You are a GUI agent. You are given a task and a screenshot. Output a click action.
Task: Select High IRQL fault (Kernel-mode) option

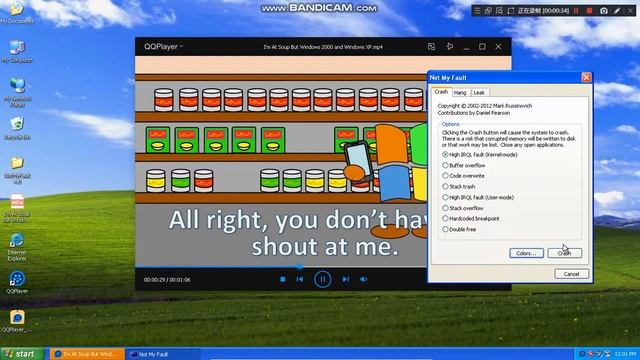point(445,155)
